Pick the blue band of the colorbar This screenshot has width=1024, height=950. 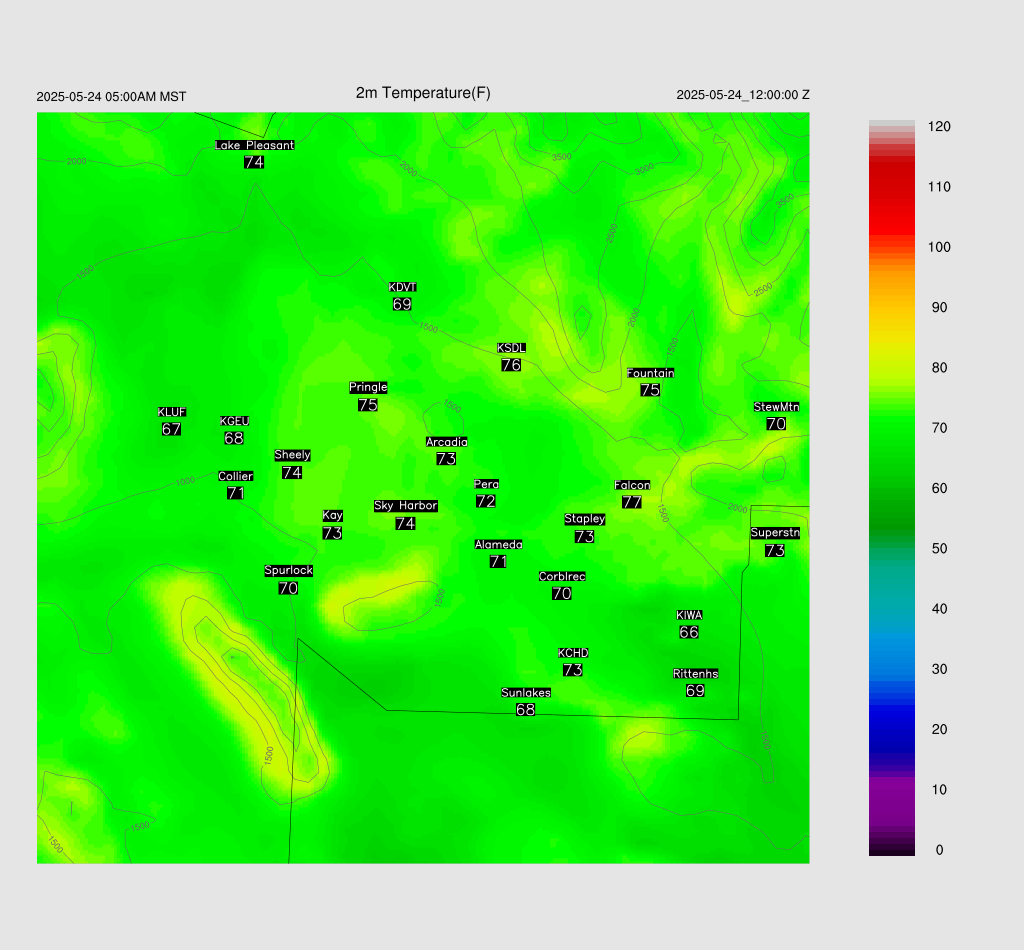coord(891,718)
